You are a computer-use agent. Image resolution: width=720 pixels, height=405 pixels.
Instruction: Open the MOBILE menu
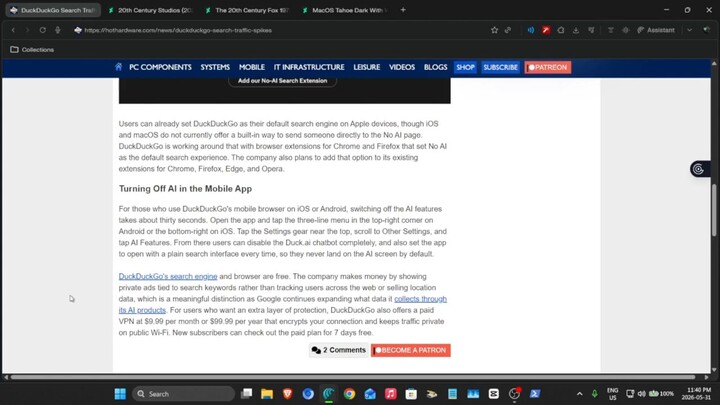(x=252, y=67)
